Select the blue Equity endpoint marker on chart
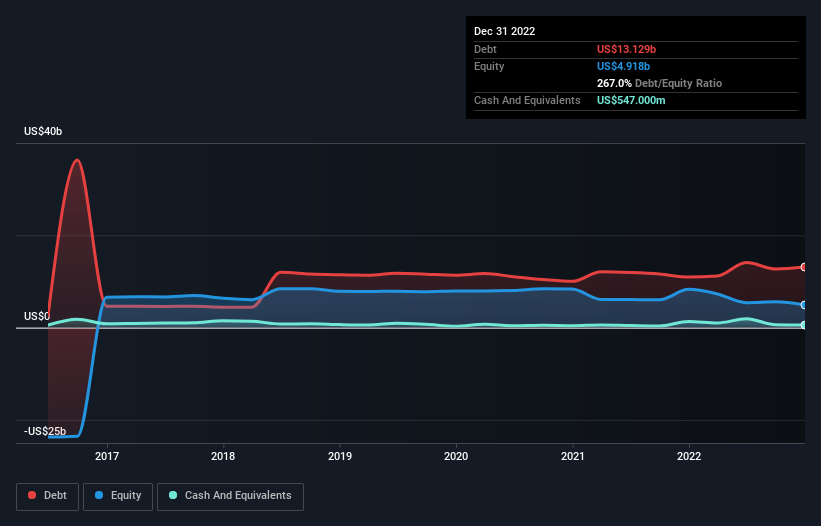Screen dimensions: 821x526 tap(804, 305)
